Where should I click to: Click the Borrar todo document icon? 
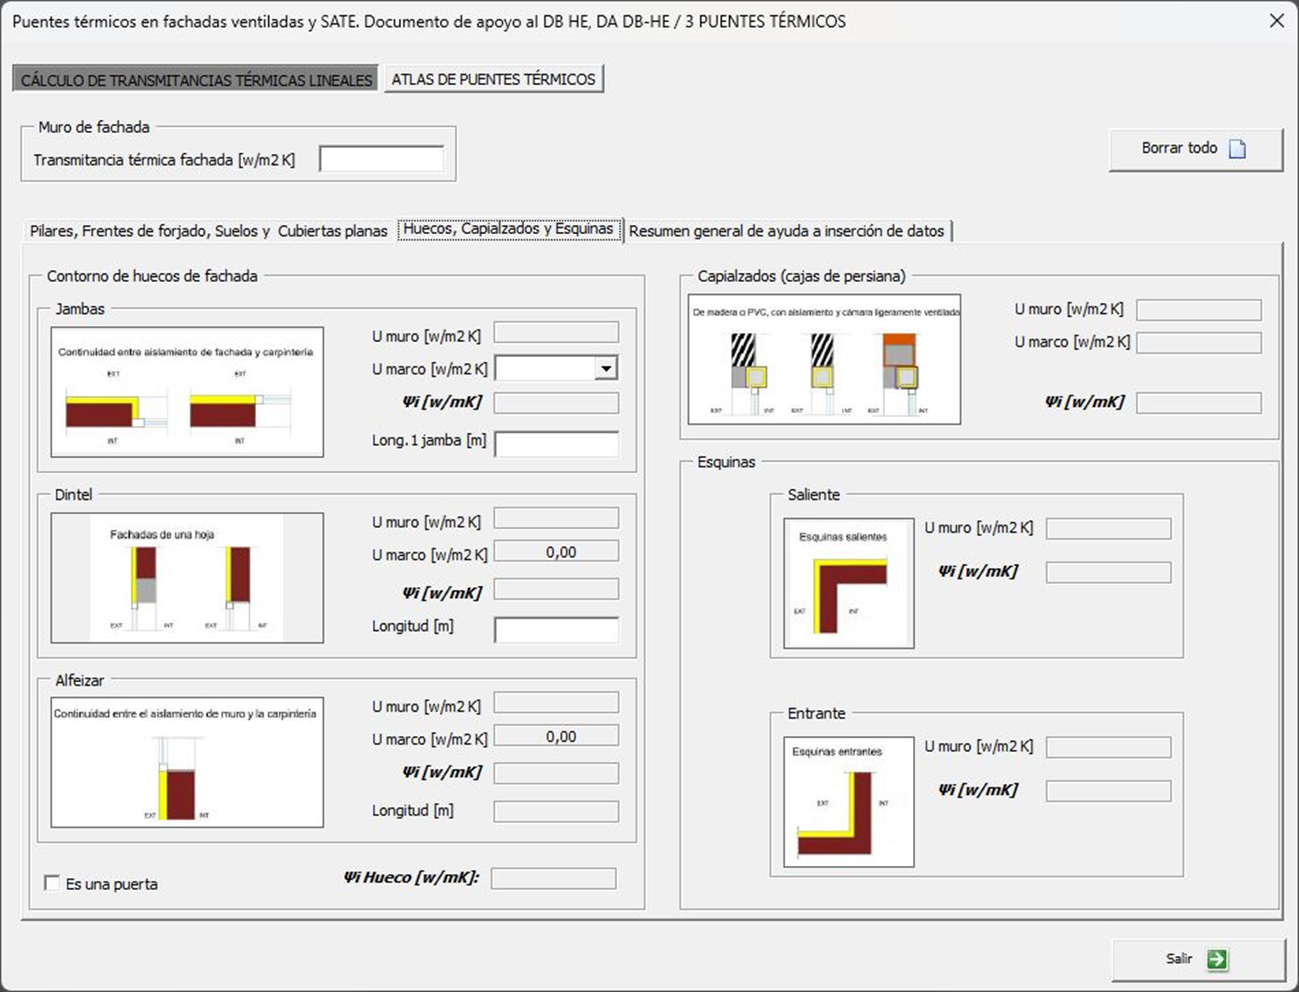1237,149
